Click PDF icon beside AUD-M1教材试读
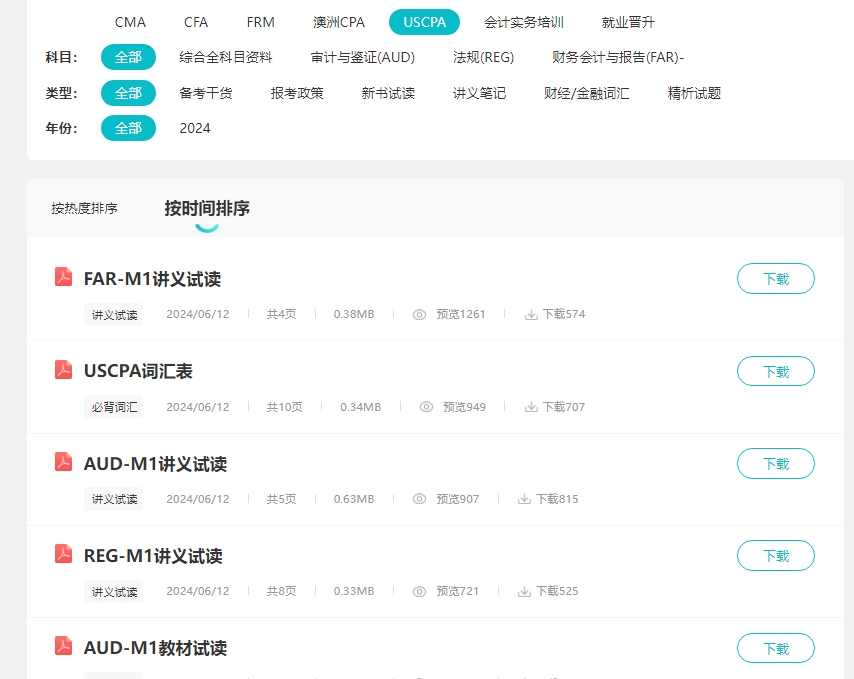Viewport: 854px width, 679px height. (x=64, y=646)
